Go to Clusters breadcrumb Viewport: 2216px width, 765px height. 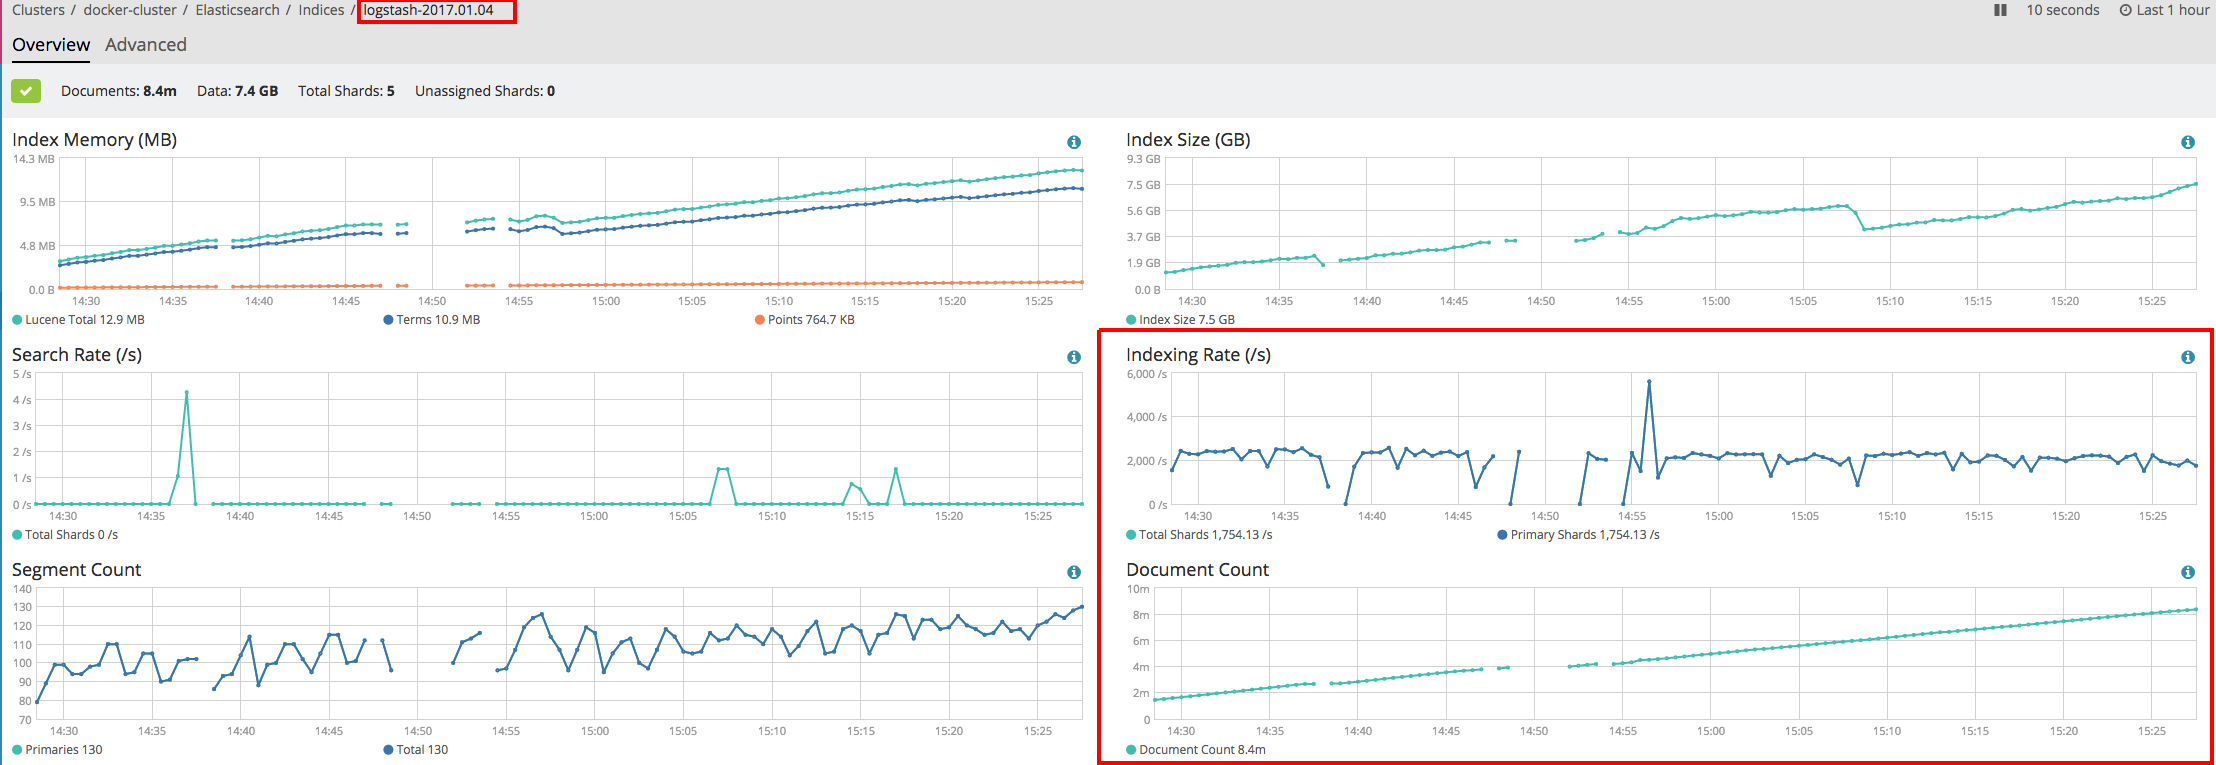38,10
